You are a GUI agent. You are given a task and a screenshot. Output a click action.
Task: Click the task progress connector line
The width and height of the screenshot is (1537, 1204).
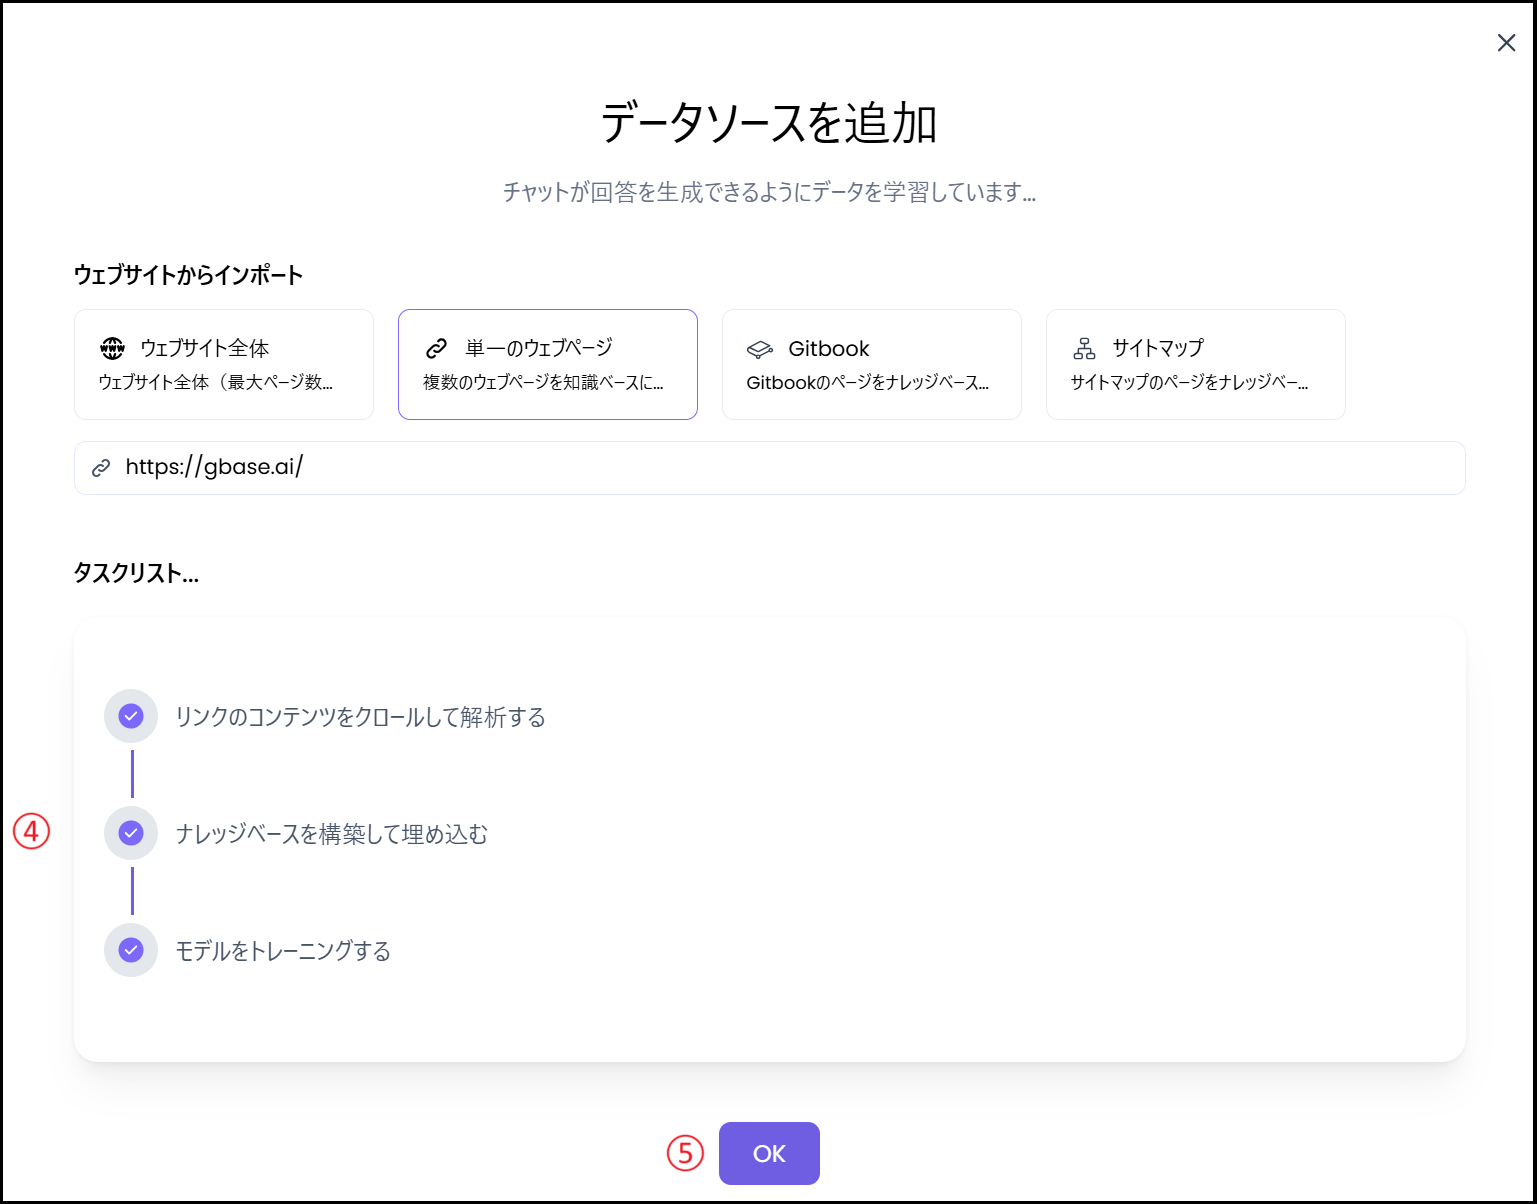131,774
